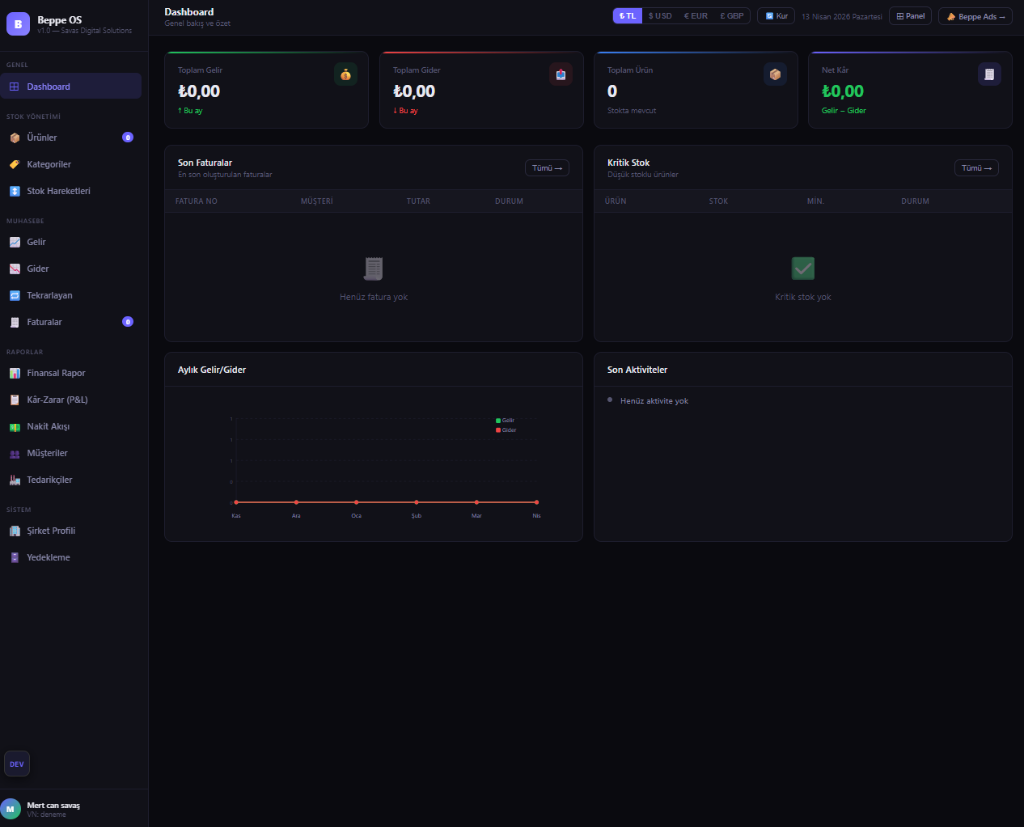Select the GBP currency option
The width and height of the screenshot is (1024, 827).
point(731,16)
